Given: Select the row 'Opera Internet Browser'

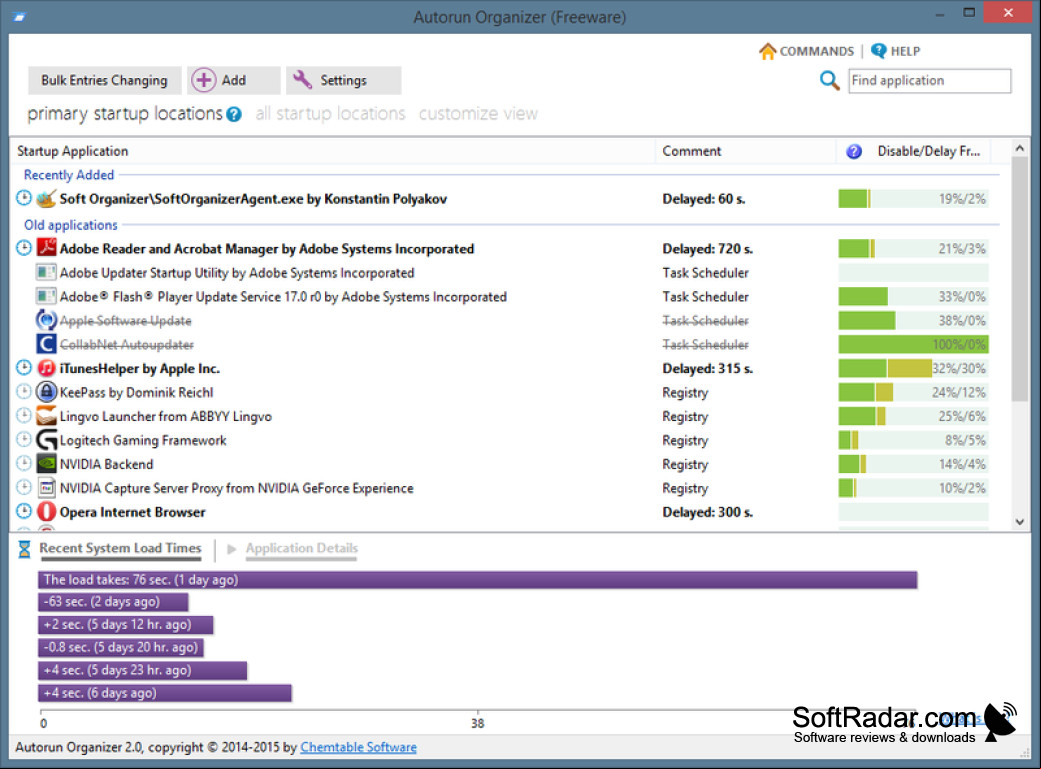Looking at the screenshot, I should tap(505, 512).
